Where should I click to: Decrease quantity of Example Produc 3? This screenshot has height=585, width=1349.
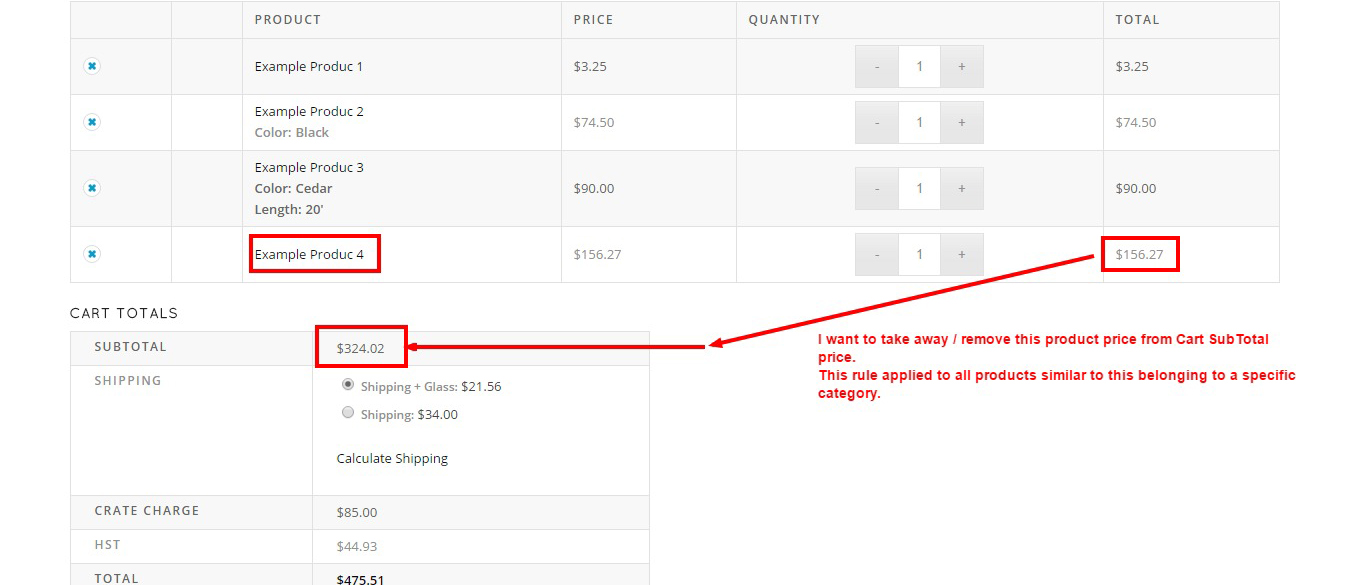(877, 188)
